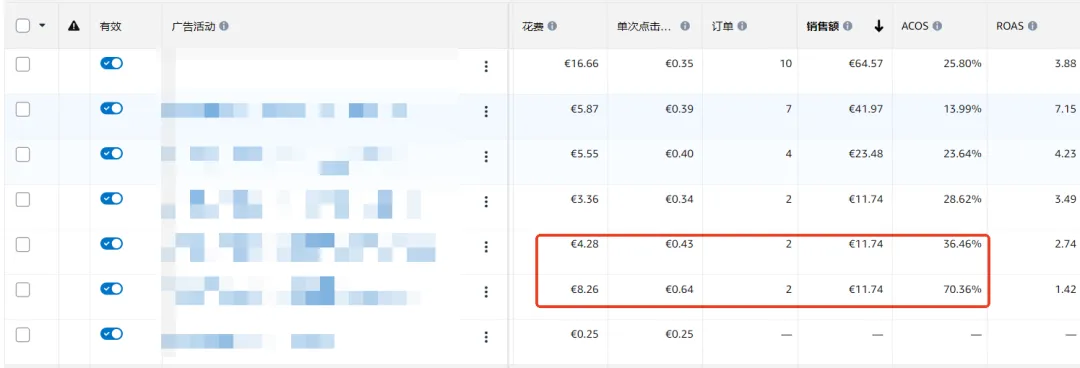Image resolution: width=1080 pixels, height=368 pixels.
Task: Open more-options menu for €5.87 row
Action: point(486,112)
